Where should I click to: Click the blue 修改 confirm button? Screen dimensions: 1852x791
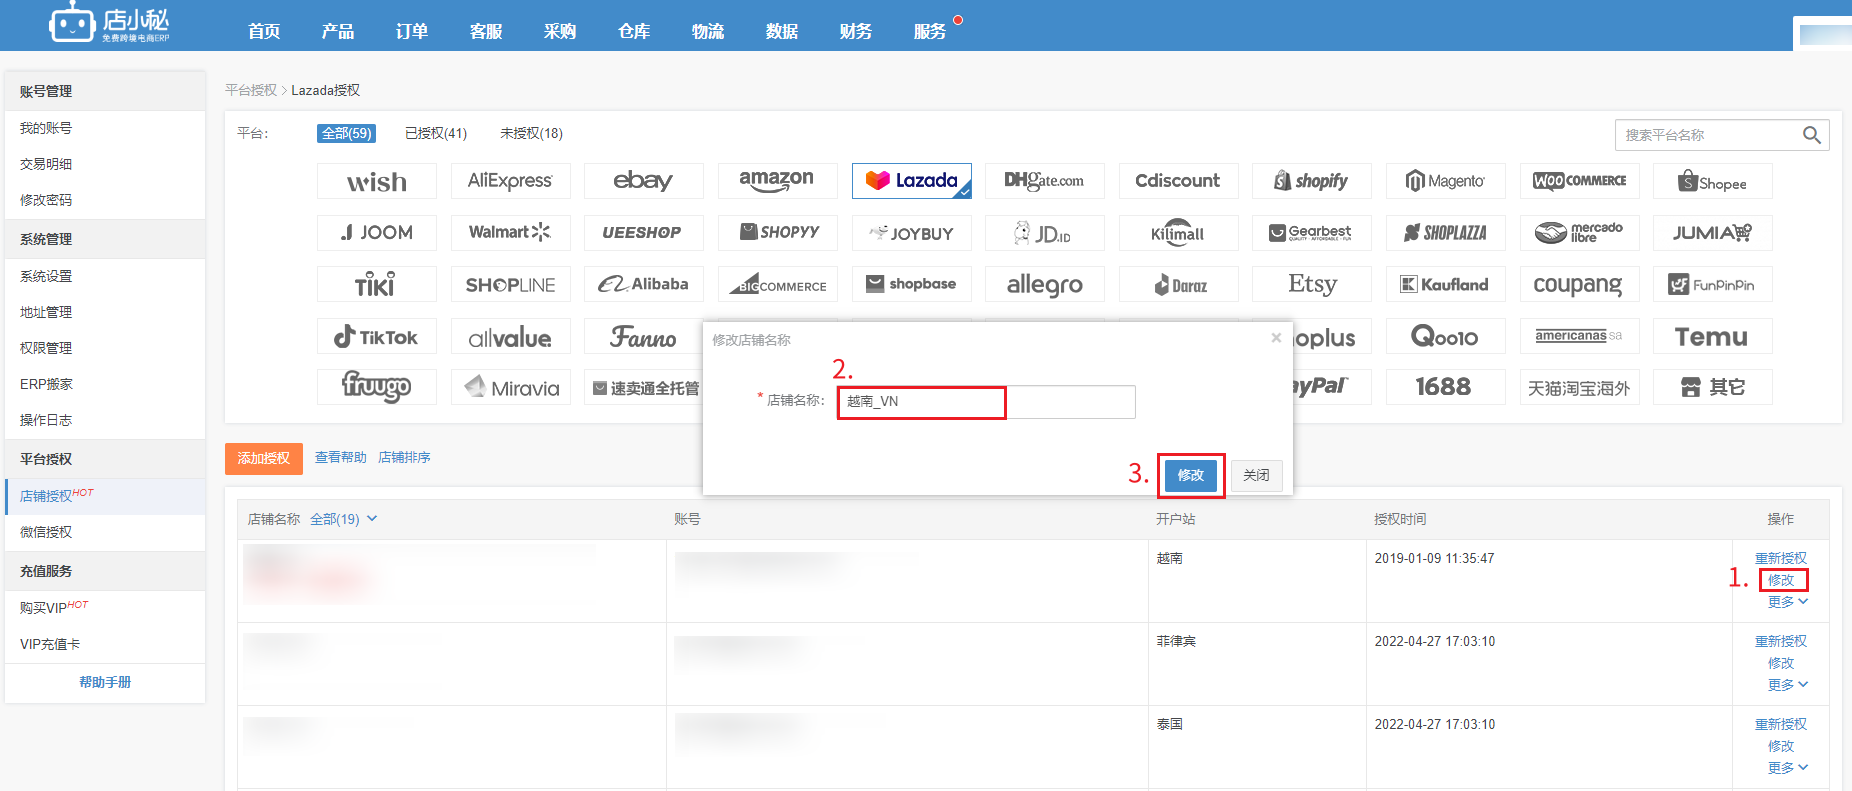coord(1191,475)
